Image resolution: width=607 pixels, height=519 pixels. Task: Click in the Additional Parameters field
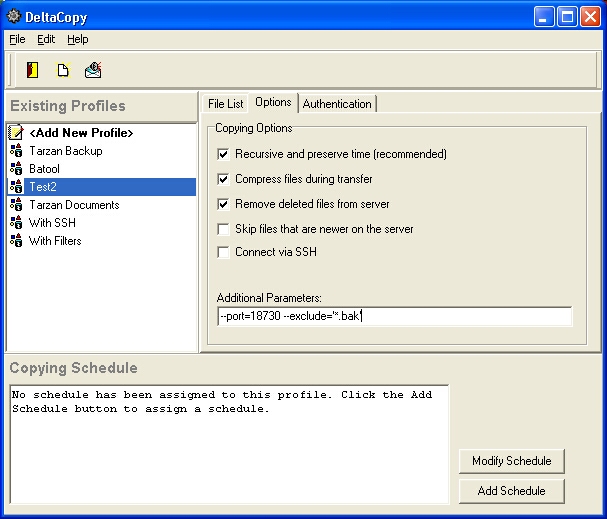pos(394,316)
